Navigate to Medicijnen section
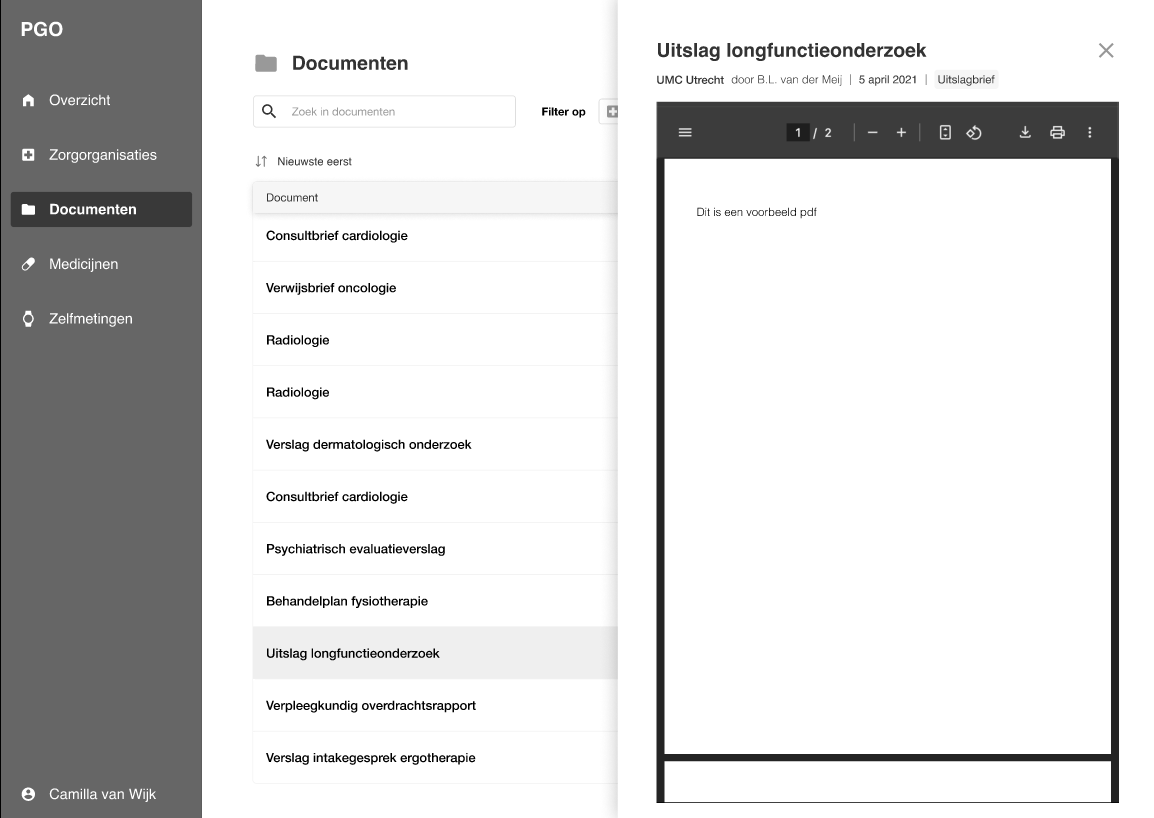This screenshot has width=1154, height=818. click(x=83, y=264)
